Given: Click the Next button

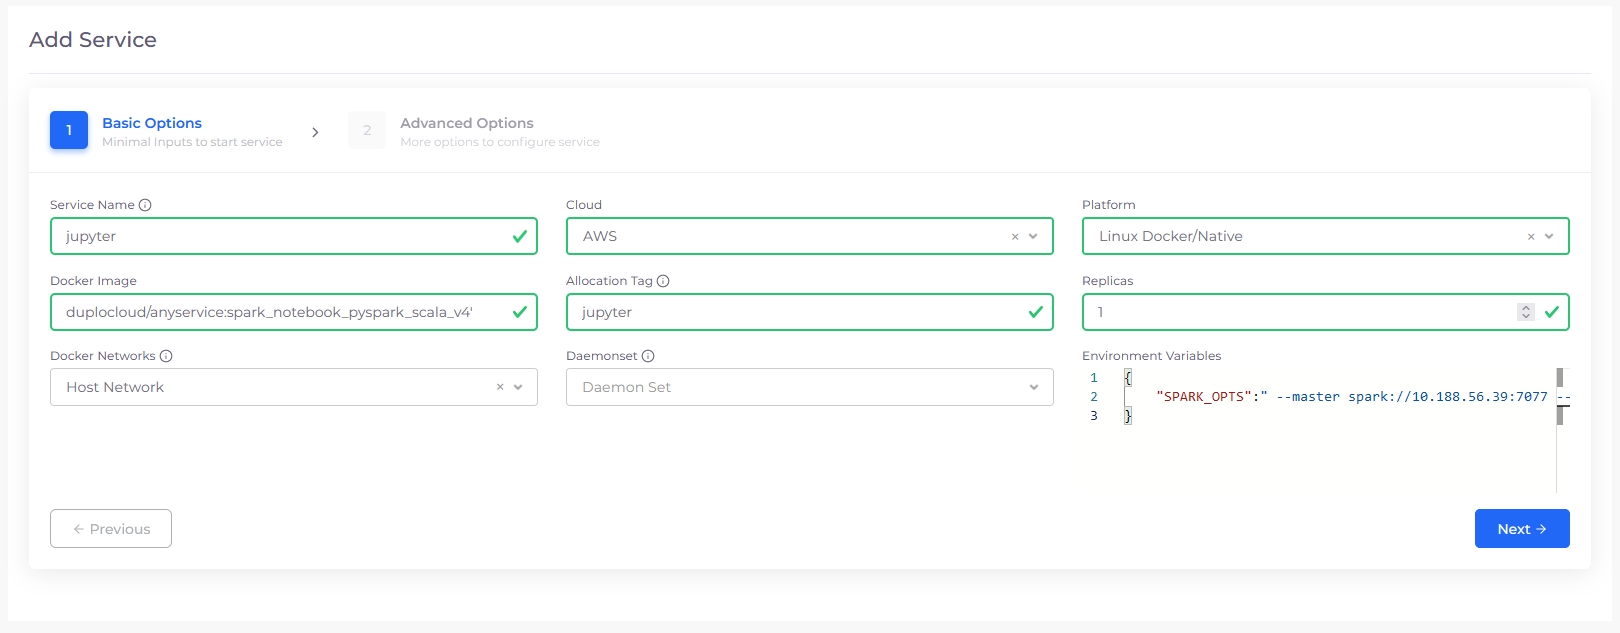Looking at the screenshot, I should [1521, 529].
